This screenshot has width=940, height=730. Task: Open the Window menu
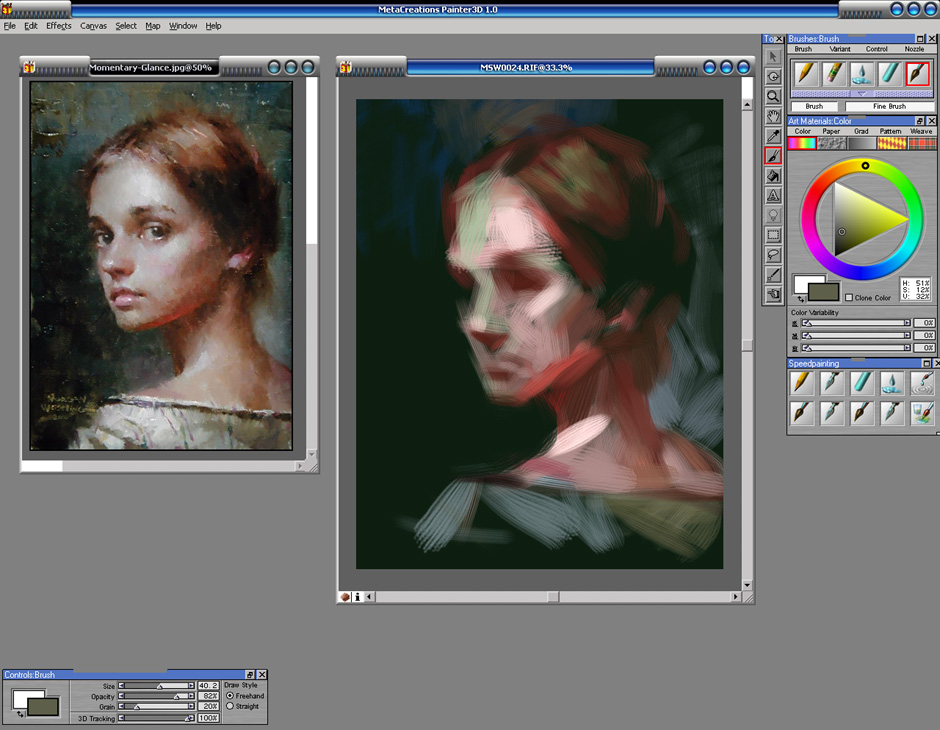coord(183,26)
